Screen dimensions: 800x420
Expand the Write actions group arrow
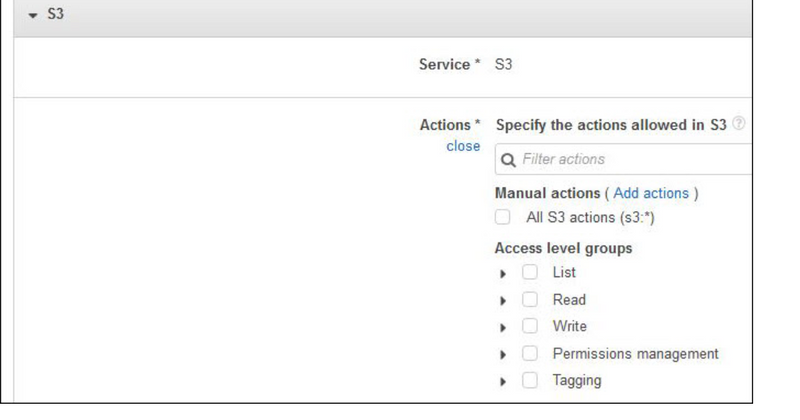(503, 327)
